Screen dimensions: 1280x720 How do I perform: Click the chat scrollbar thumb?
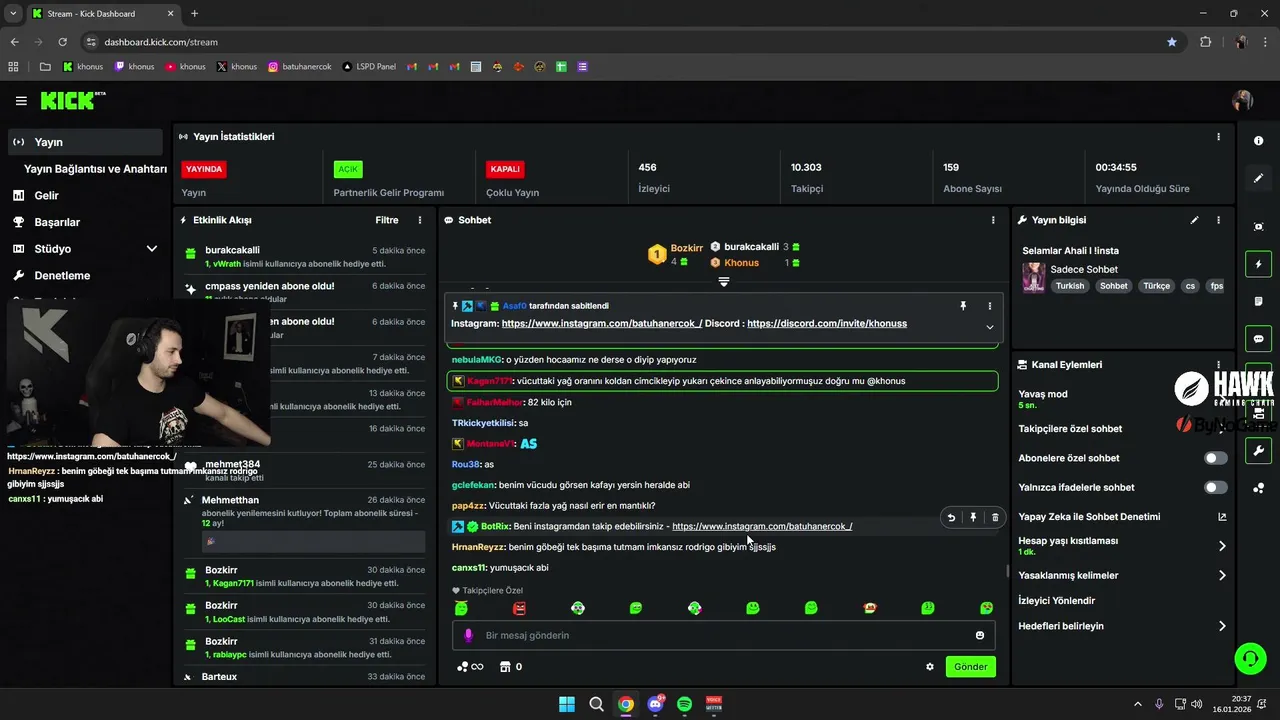pos(1007,571)
